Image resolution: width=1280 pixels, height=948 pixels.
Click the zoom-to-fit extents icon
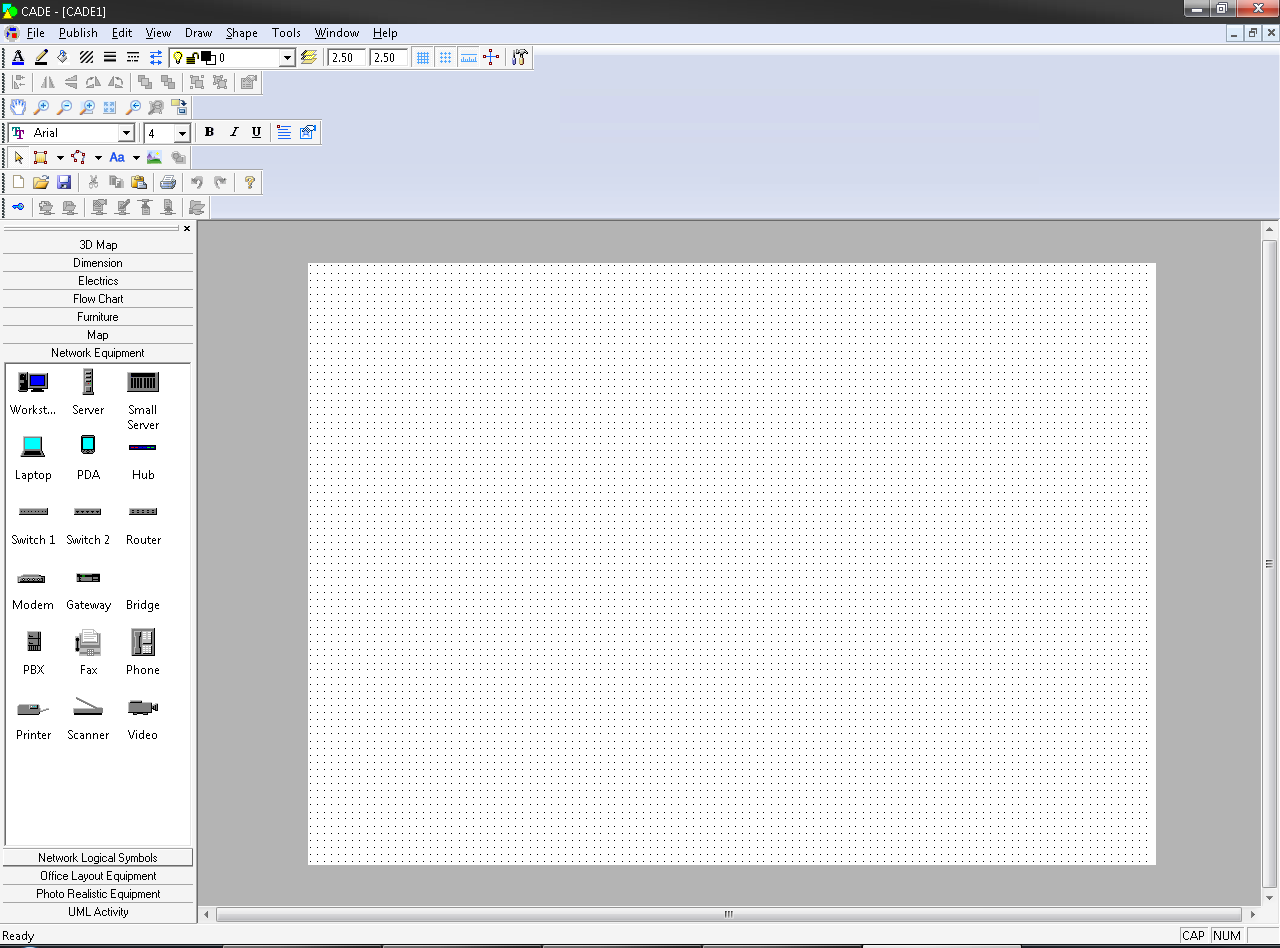(x=110, y=107)
